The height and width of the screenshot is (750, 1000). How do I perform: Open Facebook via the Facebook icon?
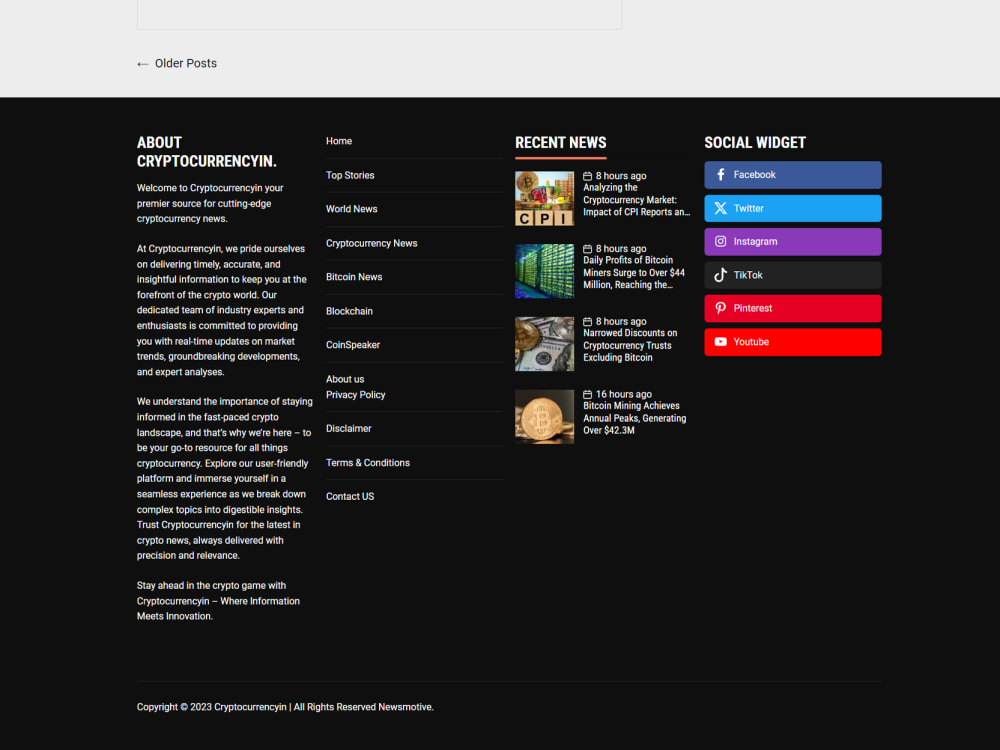pos(720,174)
